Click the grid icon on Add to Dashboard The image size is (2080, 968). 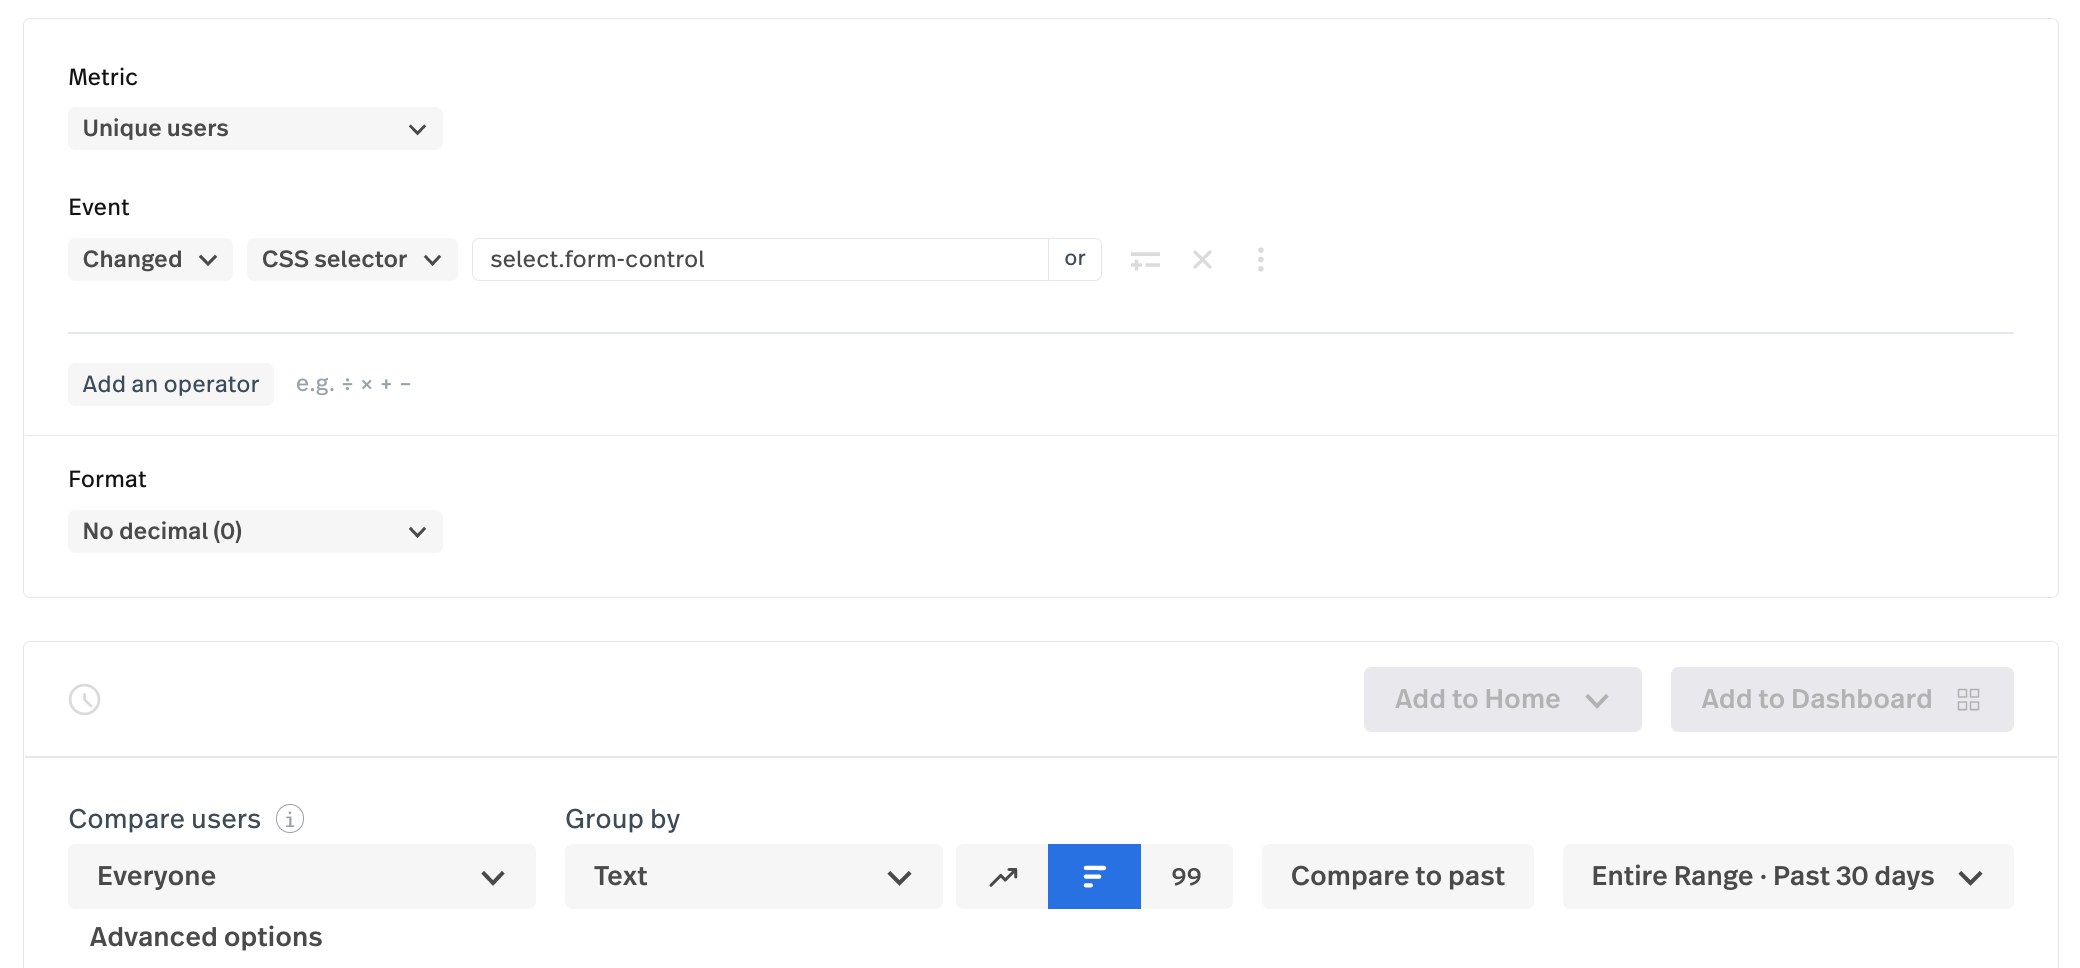tap(1968, 699)
